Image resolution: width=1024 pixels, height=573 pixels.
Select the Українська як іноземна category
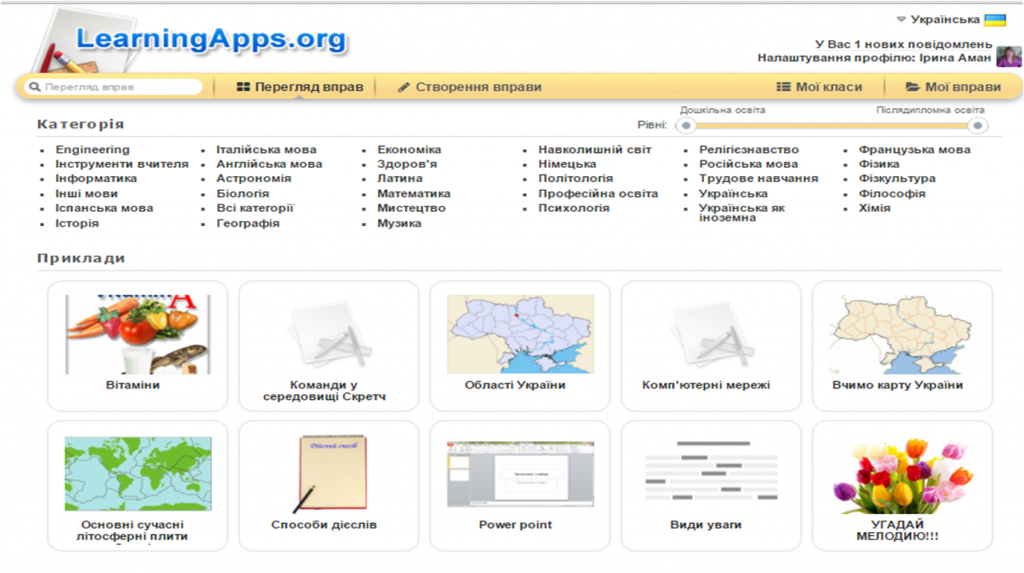[741, 213]
